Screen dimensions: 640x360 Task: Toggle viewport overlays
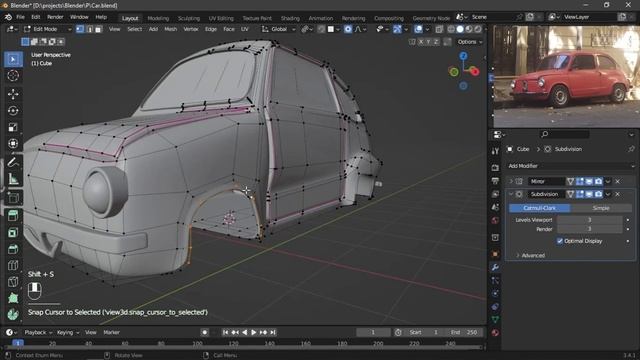coord(418,29)
